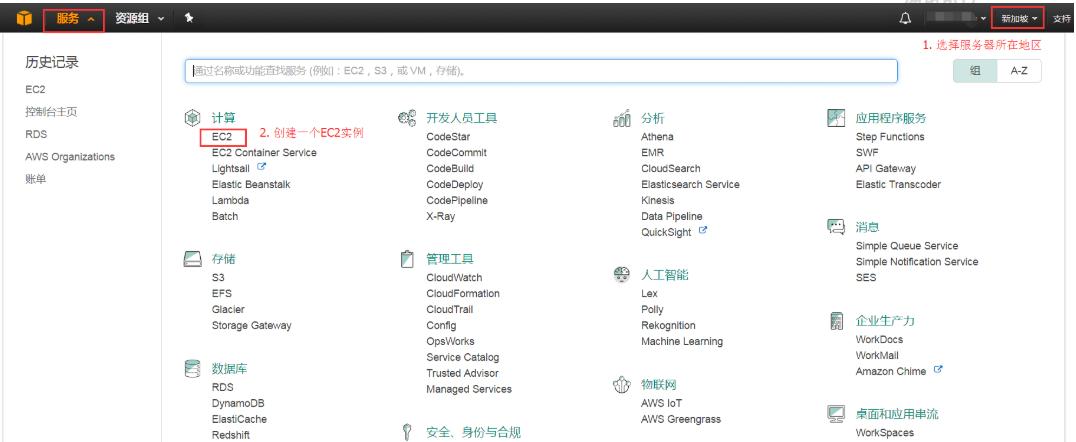Image resolution: width=1076 pixels, height=442 pixels.
Task: Click the 开发人员工具 category icon
Action: click(x=407, y=118)
